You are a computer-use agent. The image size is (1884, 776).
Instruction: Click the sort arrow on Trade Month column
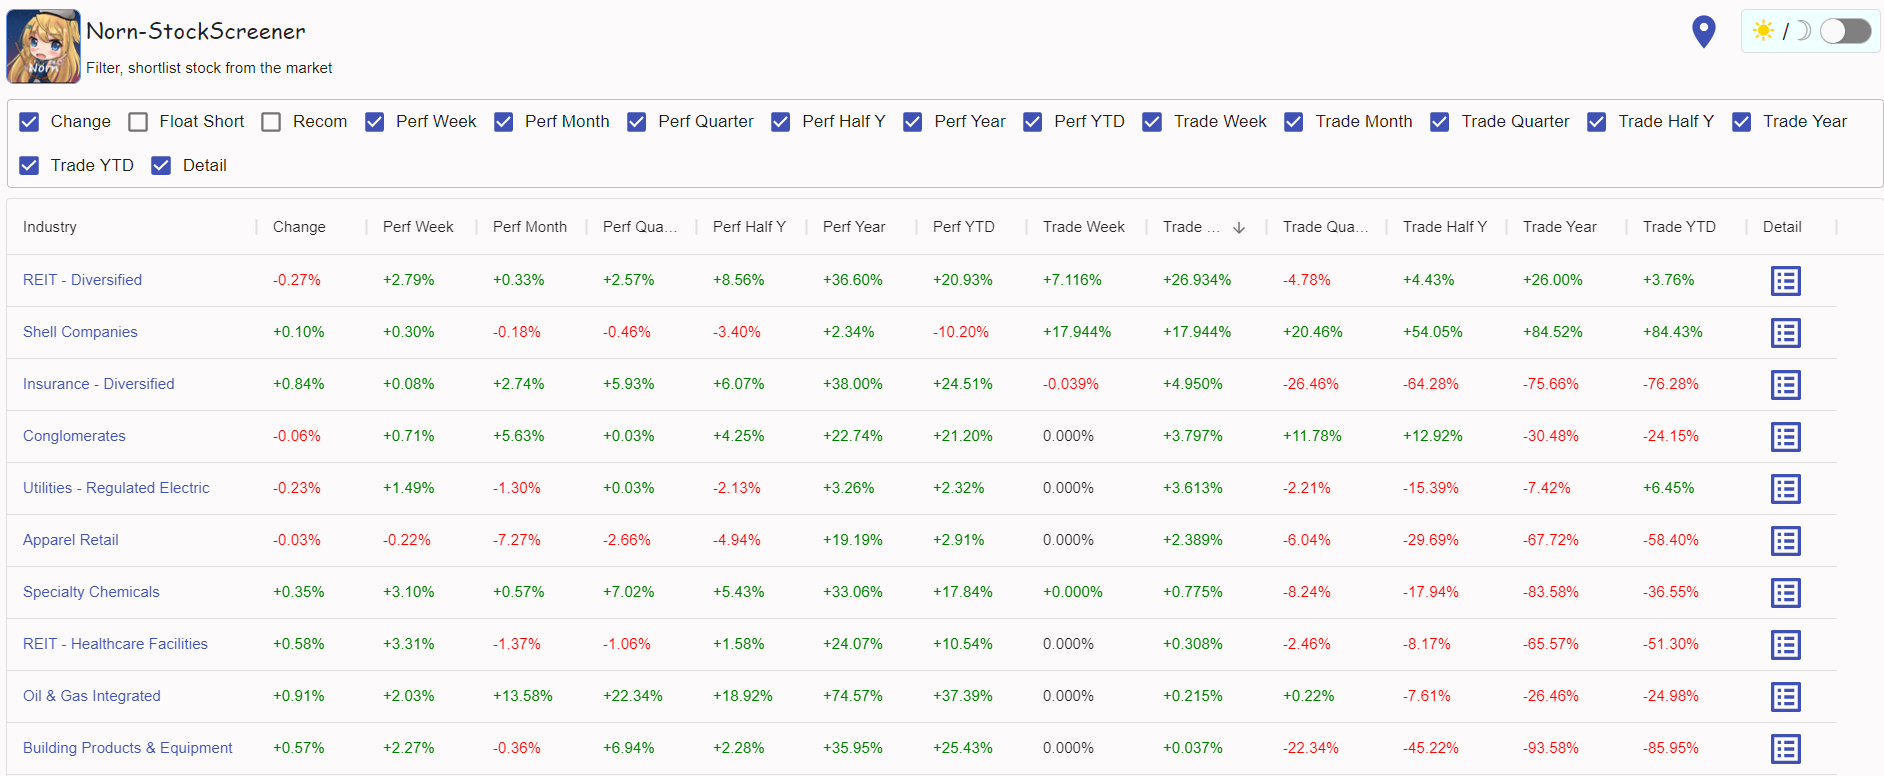pyautogui.click(x=1239, y=228)
